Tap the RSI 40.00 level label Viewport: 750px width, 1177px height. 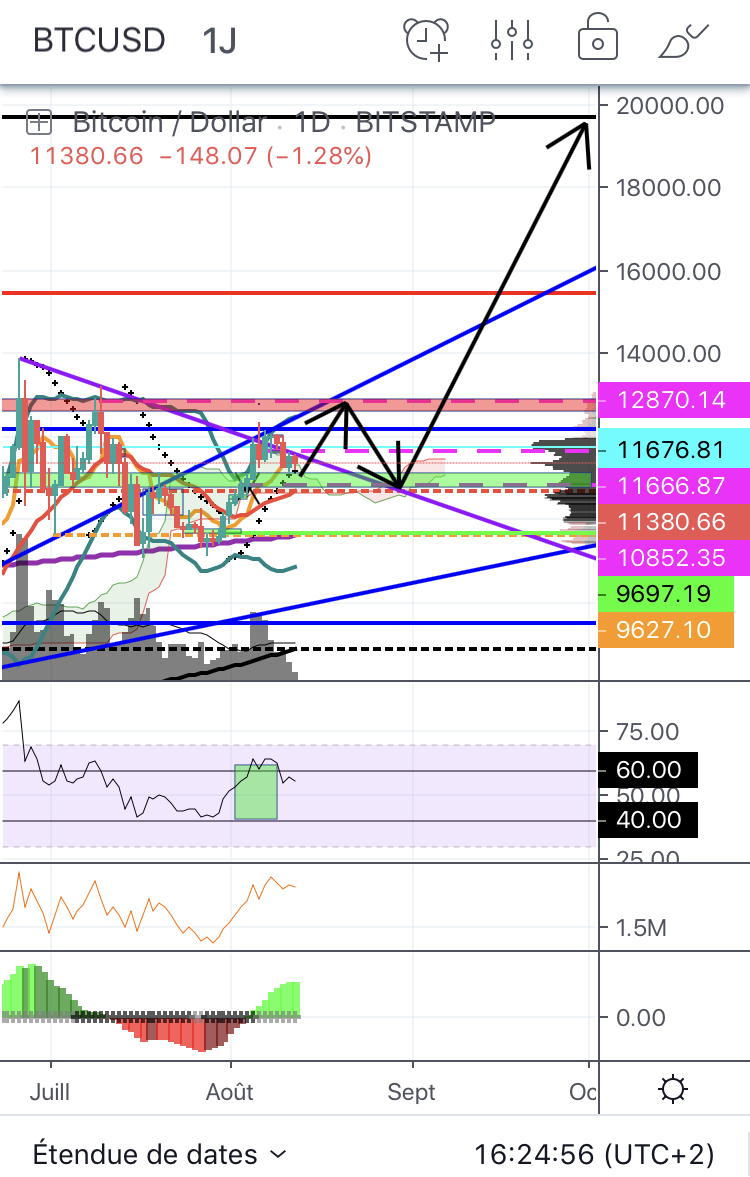coord(648,820)
